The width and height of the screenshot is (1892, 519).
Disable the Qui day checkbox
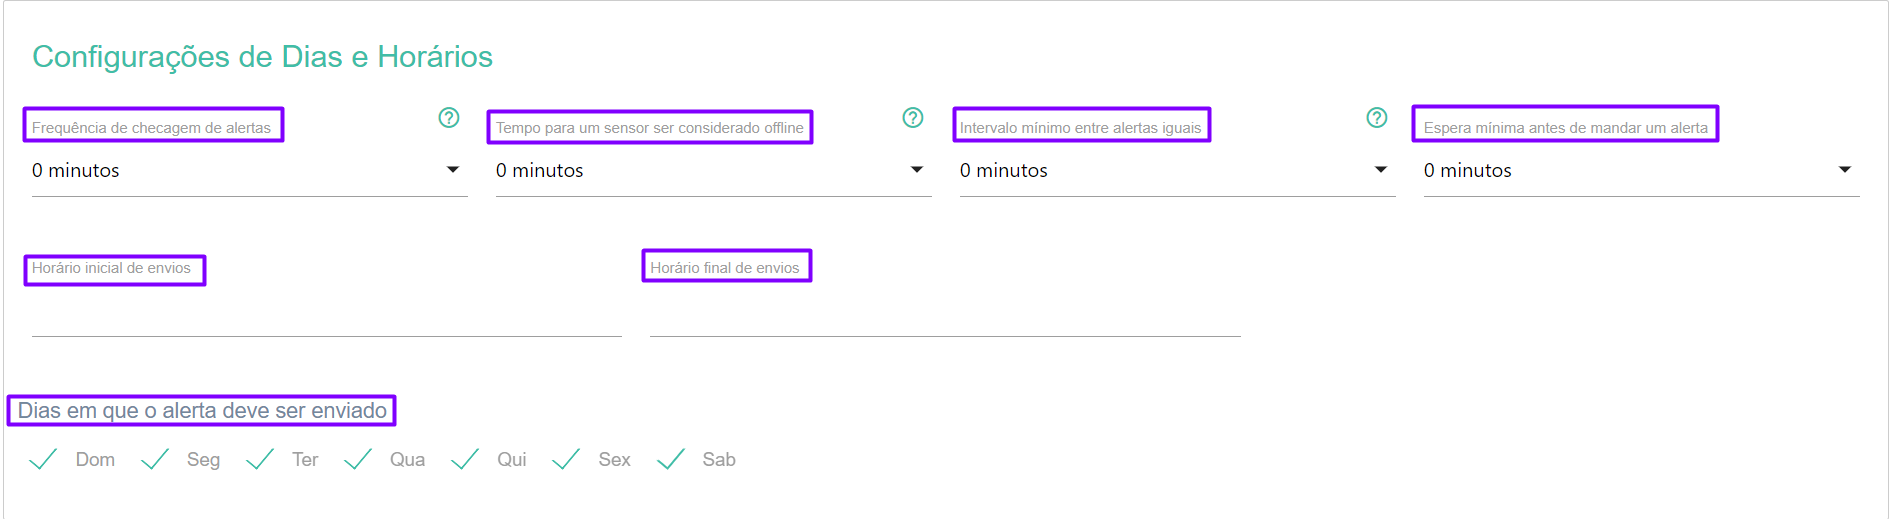(465, 460)
